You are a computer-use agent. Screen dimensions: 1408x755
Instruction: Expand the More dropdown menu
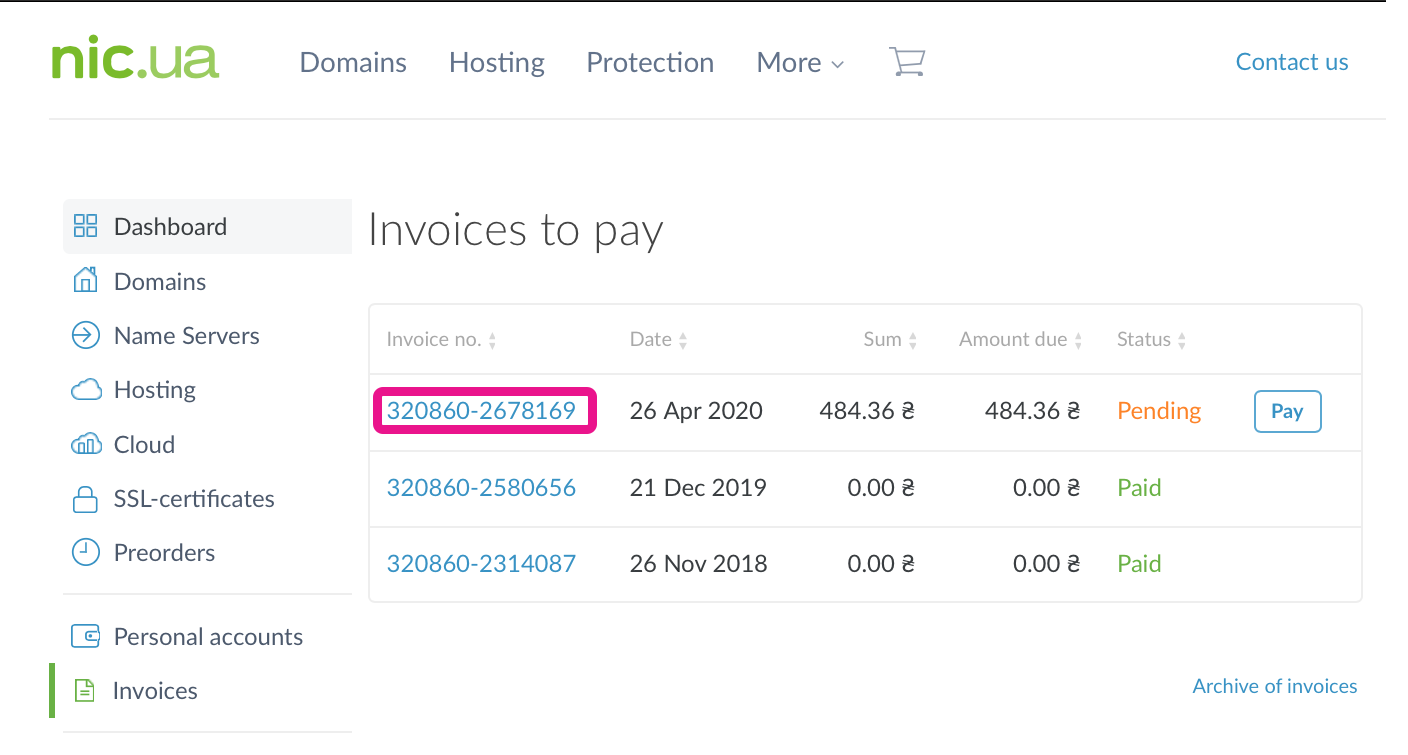click(x=800, y=63)
